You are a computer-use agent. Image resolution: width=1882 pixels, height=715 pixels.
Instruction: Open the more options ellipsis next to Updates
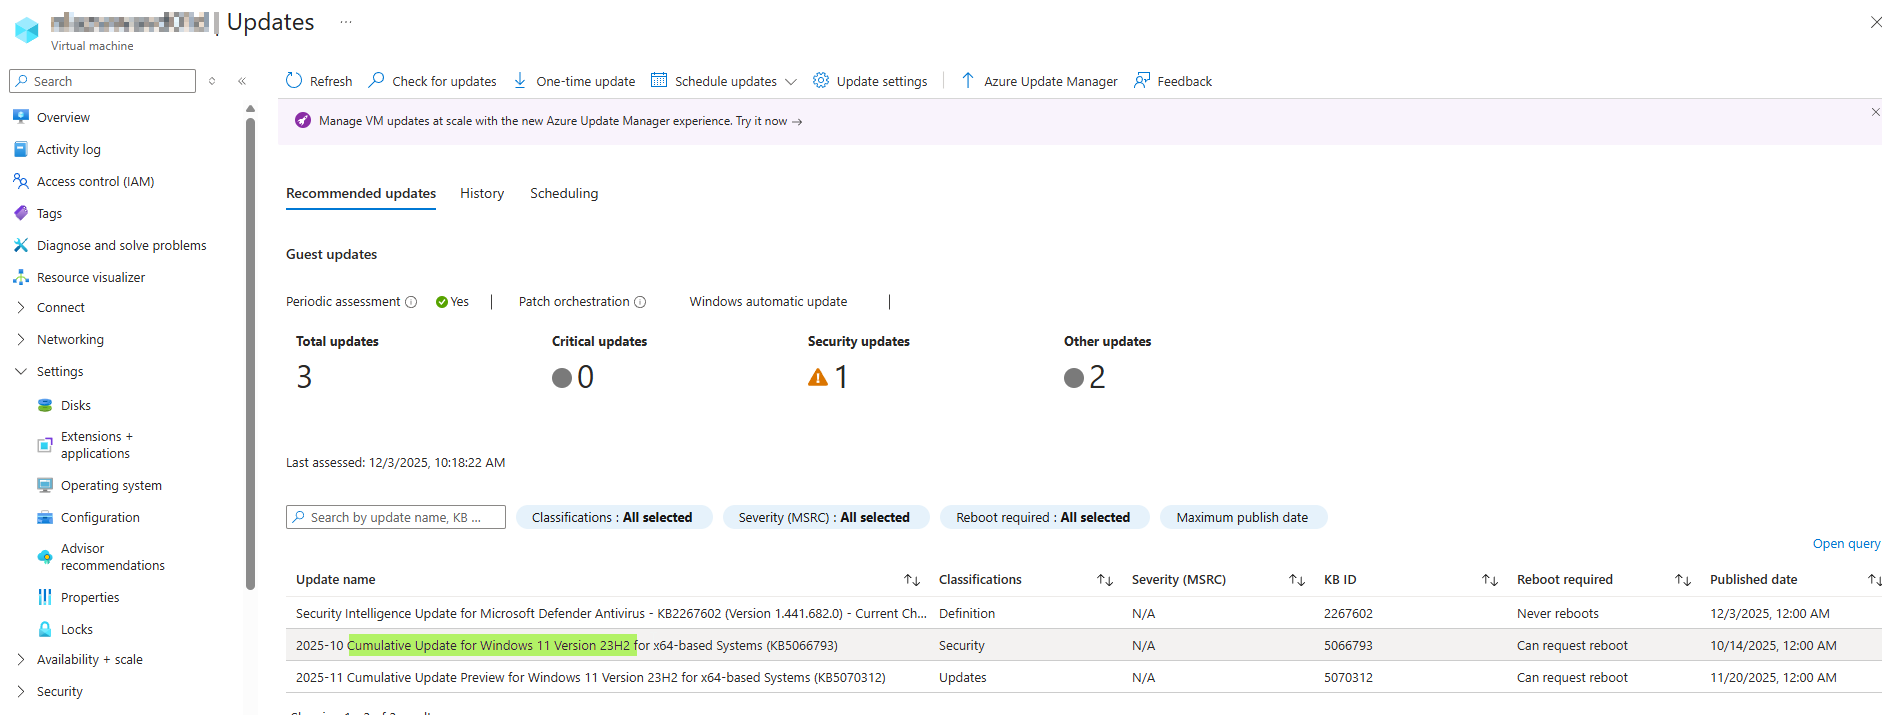click(x=346, y=22)
